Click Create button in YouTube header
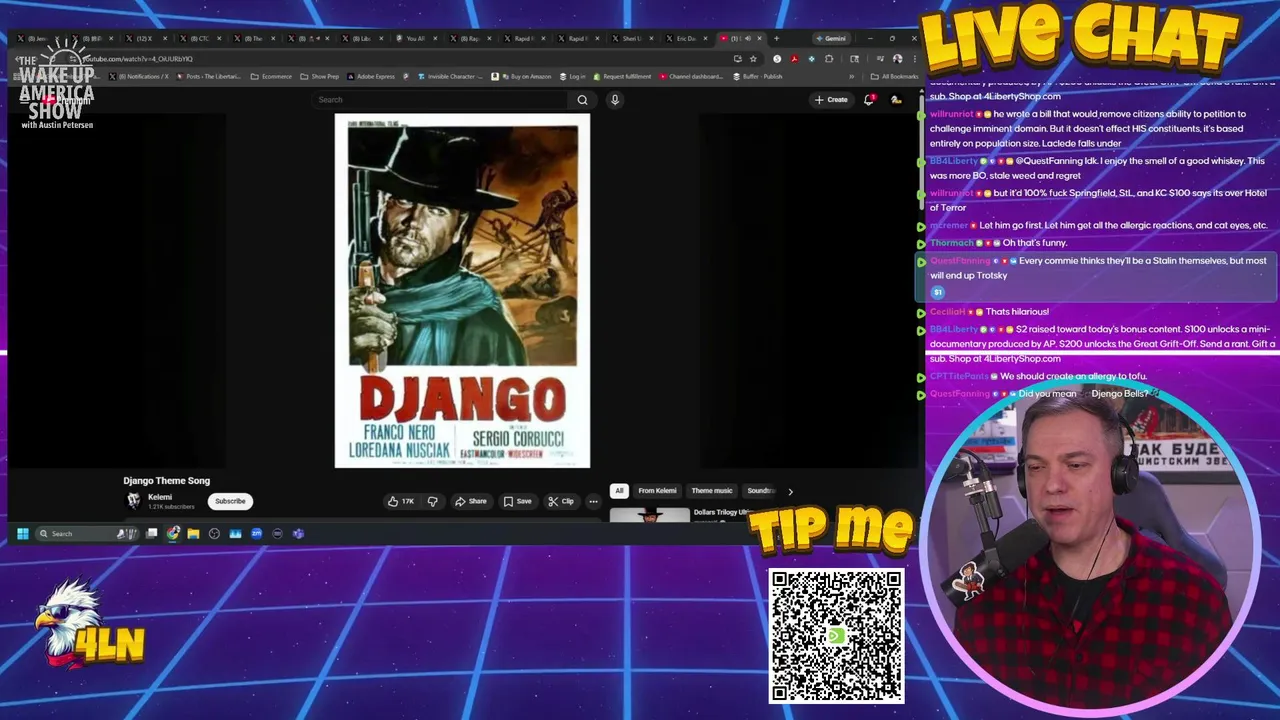Viewport: 1280px width, 720px height. point(831,100)
